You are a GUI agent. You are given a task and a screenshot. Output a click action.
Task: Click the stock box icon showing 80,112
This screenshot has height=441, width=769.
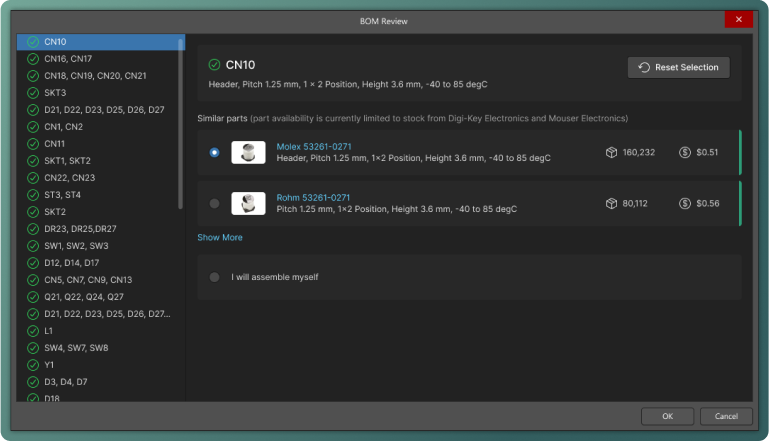[611, 203]
